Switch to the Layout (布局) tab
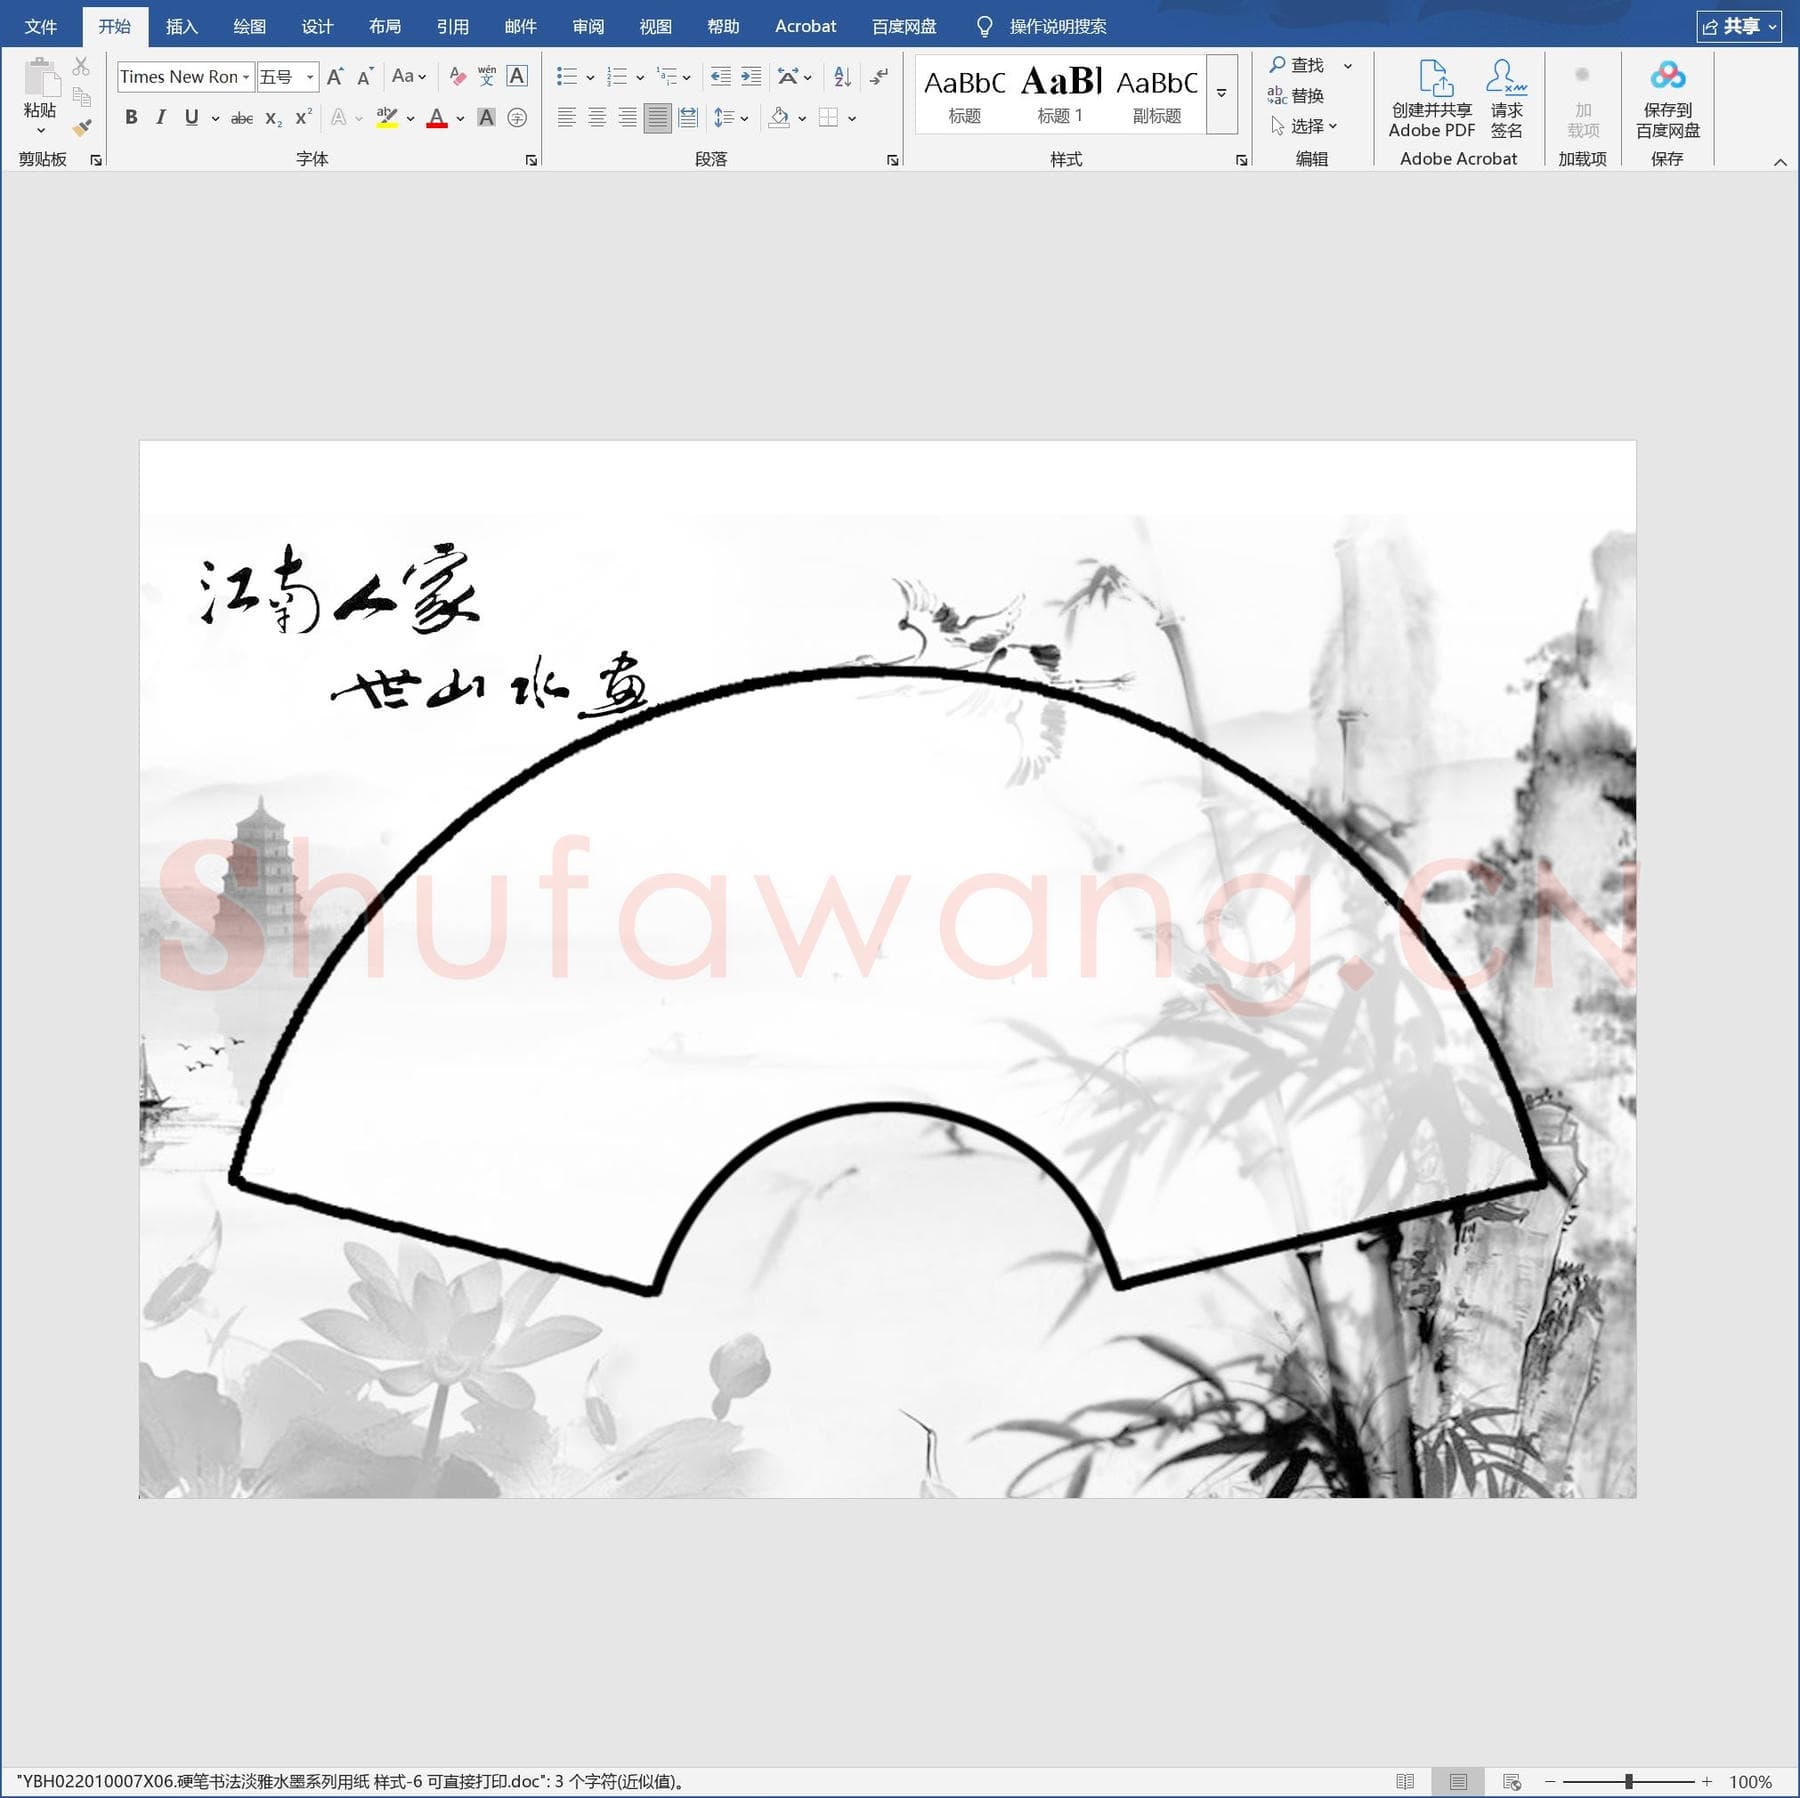 pyautogui.click(x=385, y=26)
